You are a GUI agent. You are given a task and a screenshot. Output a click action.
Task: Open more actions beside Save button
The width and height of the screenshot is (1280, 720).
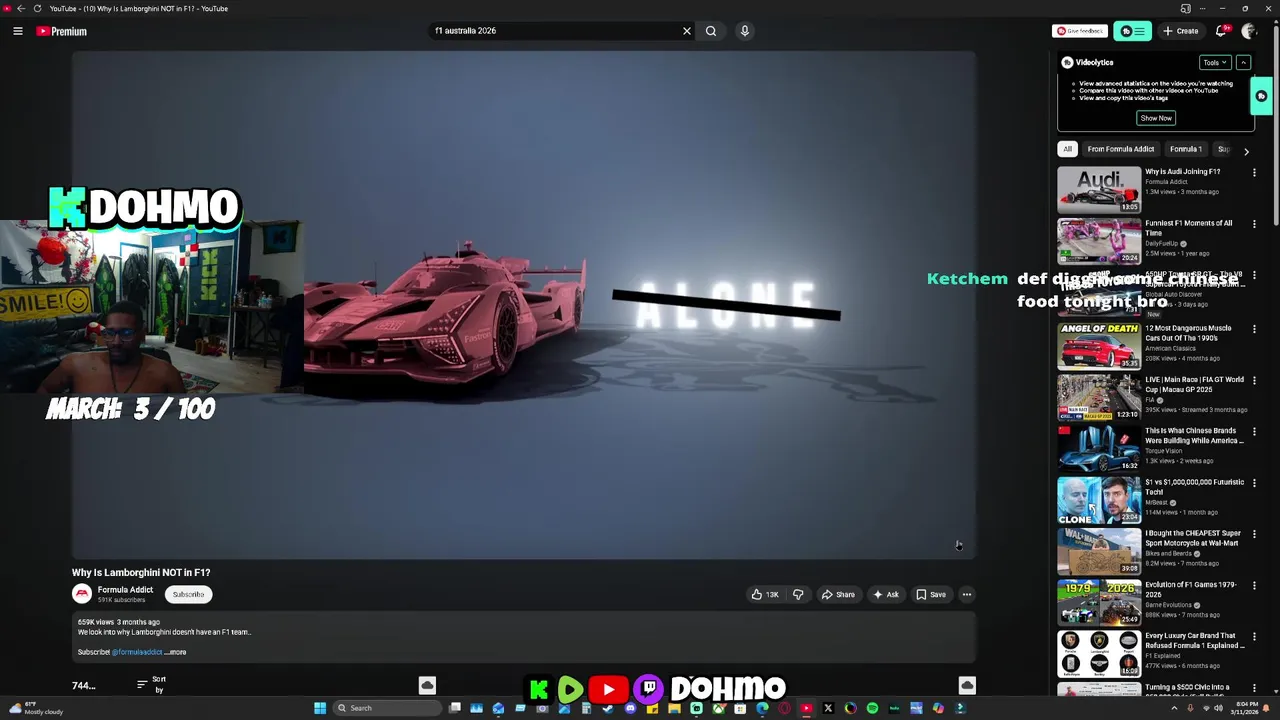[966, 594]
